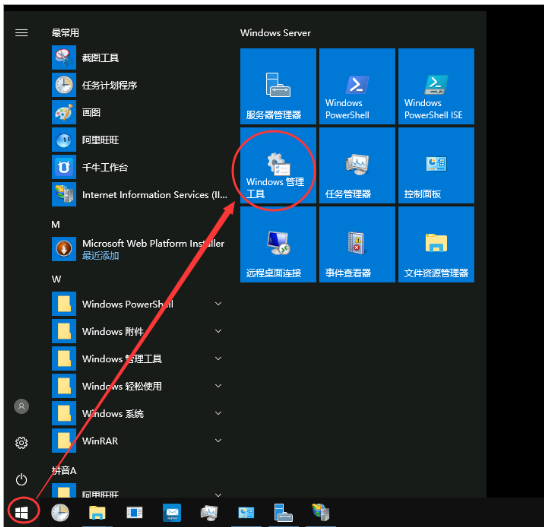Start 千牛工作台 application
544x527 pixels.
point(139,167)
